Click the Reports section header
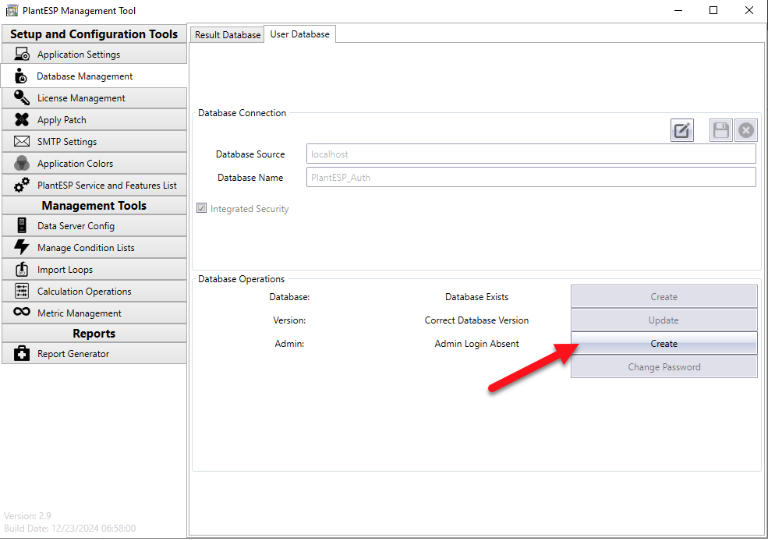 (94, 333)
